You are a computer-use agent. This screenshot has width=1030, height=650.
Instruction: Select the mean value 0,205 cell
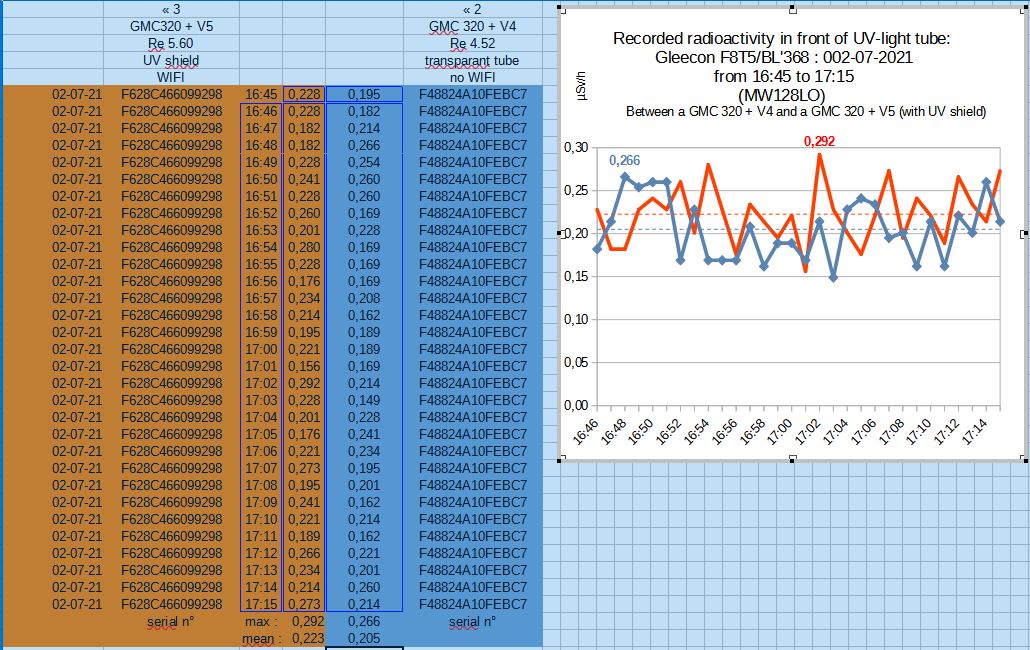click(364, 639)
